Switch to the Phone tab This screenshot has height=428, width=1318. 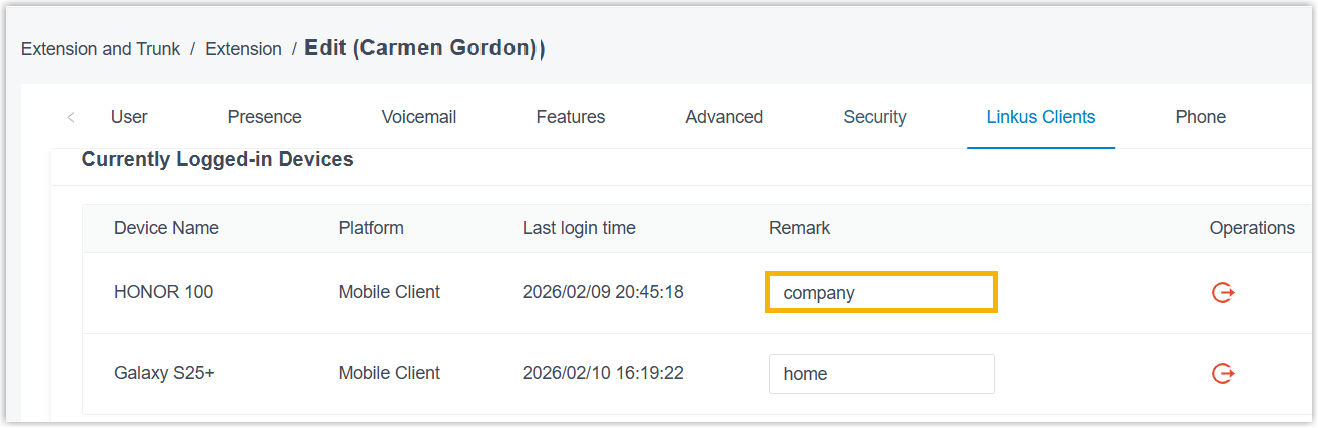pyautogui.click(x=1200, y=117)
